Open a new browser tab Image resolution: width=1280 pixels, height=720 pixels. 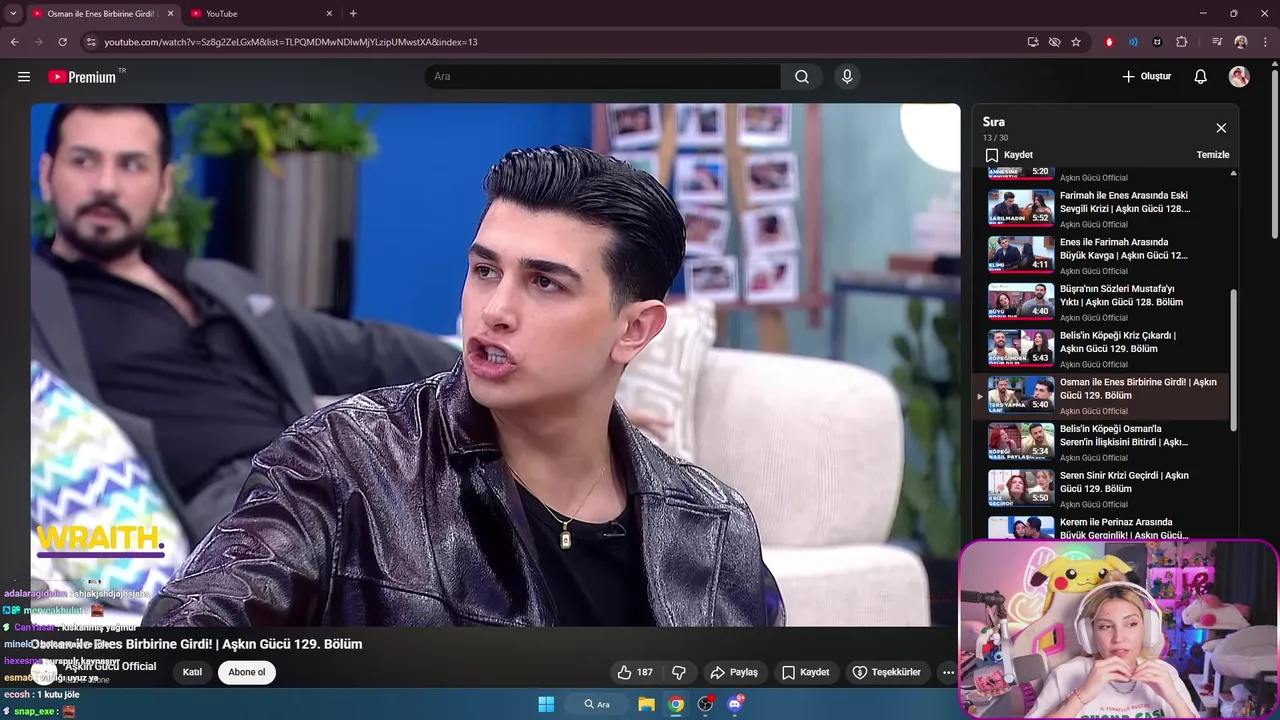(x=353, y=14)
